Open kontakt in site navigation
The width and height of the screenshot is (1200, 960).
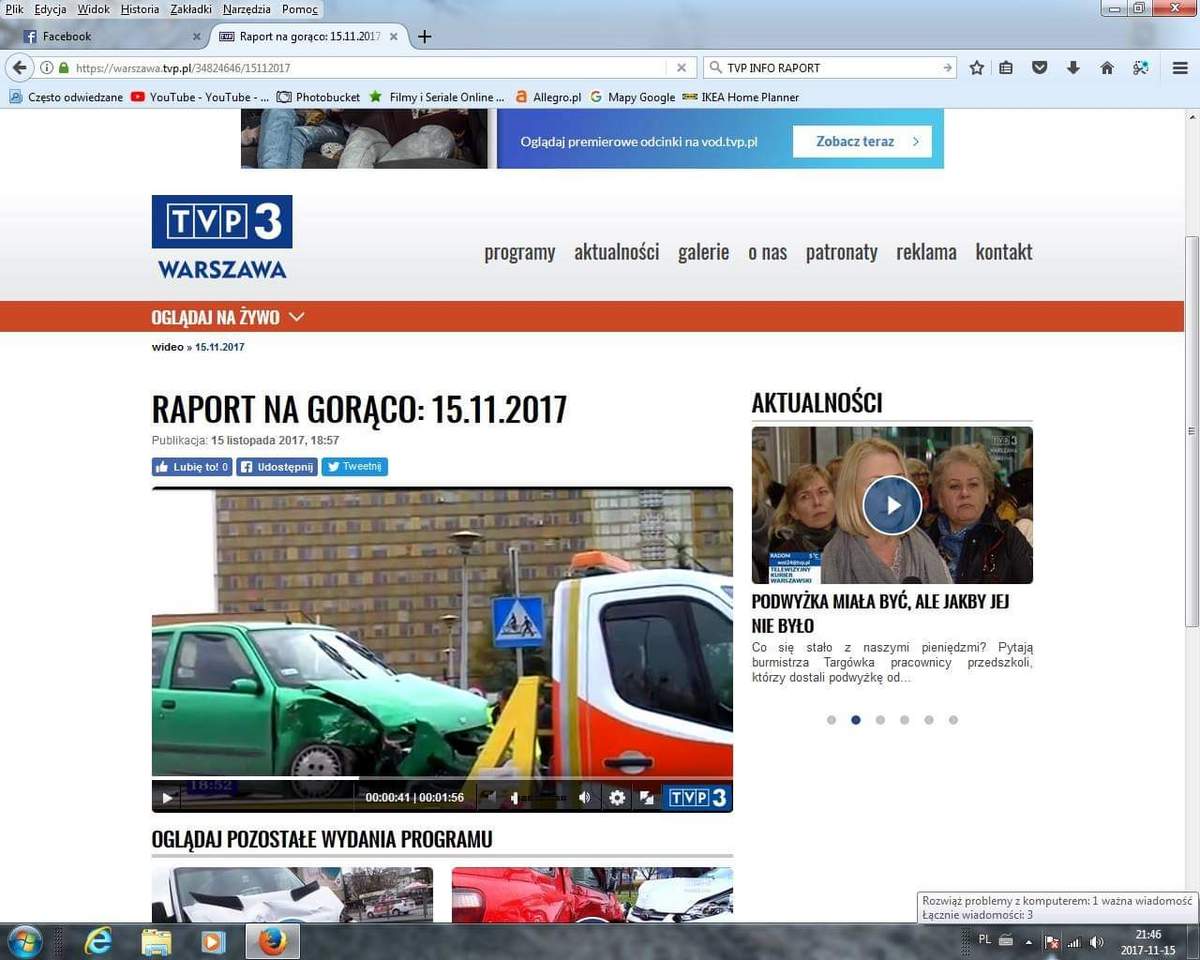(1003, 252)
